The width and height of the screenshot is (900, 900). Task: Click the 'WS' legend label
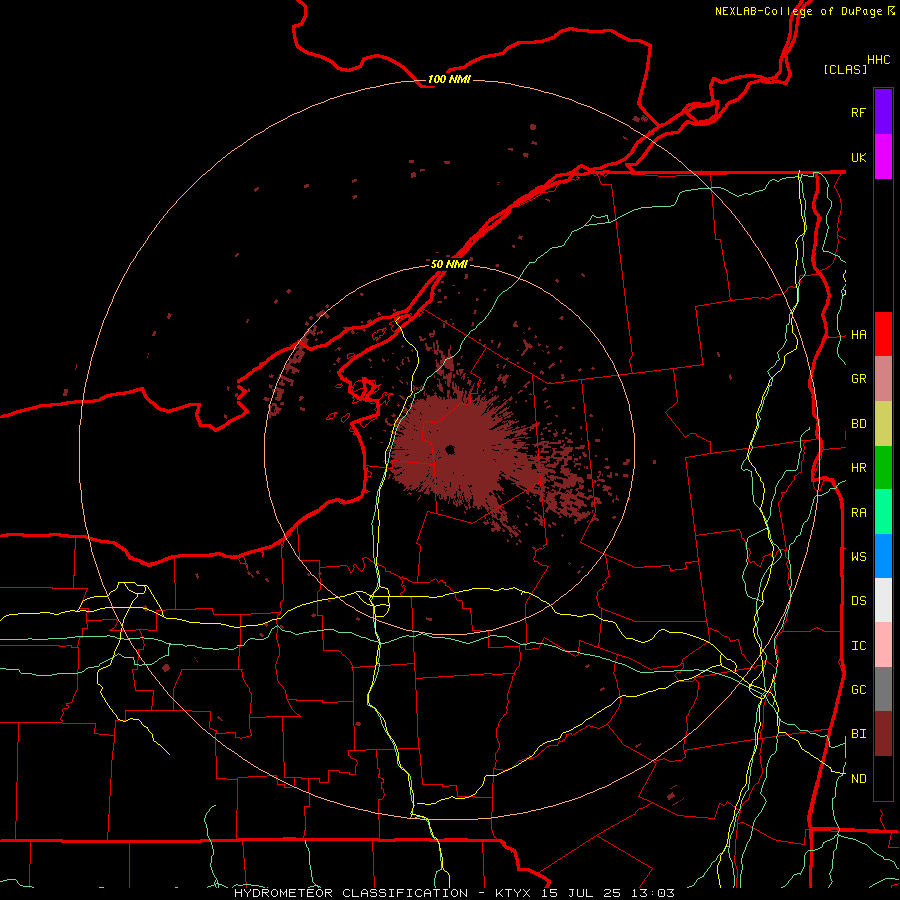click(859, 557)
